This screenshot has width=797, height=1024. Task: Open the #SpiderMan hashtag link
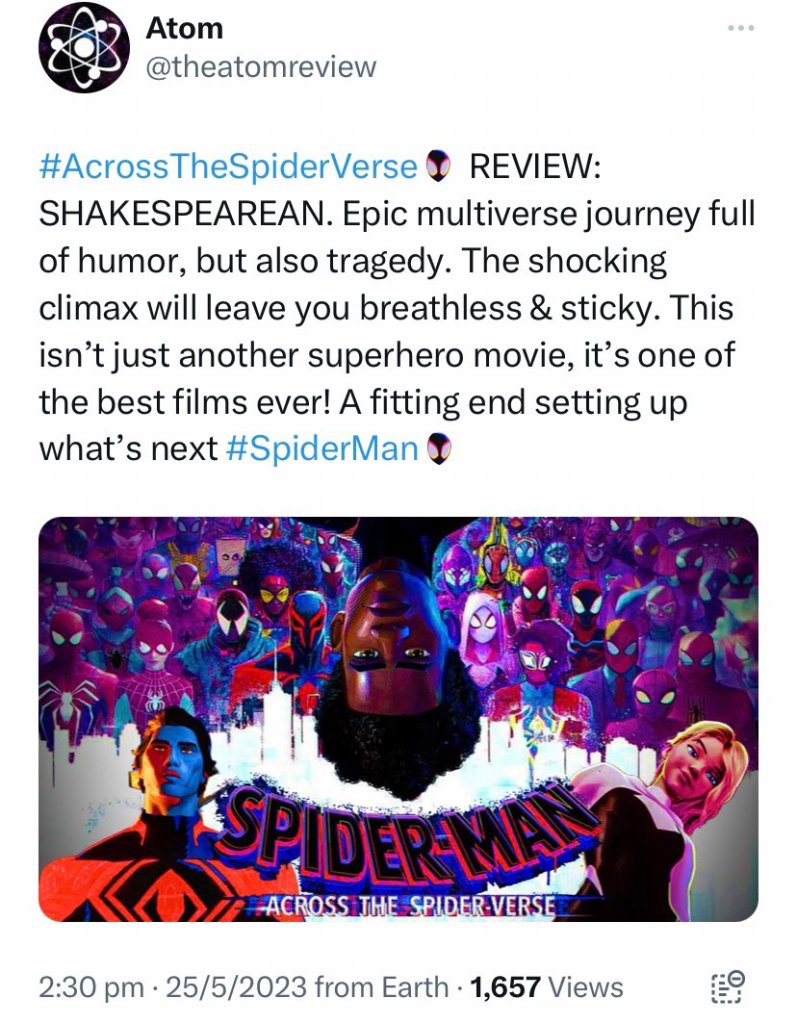322,449
